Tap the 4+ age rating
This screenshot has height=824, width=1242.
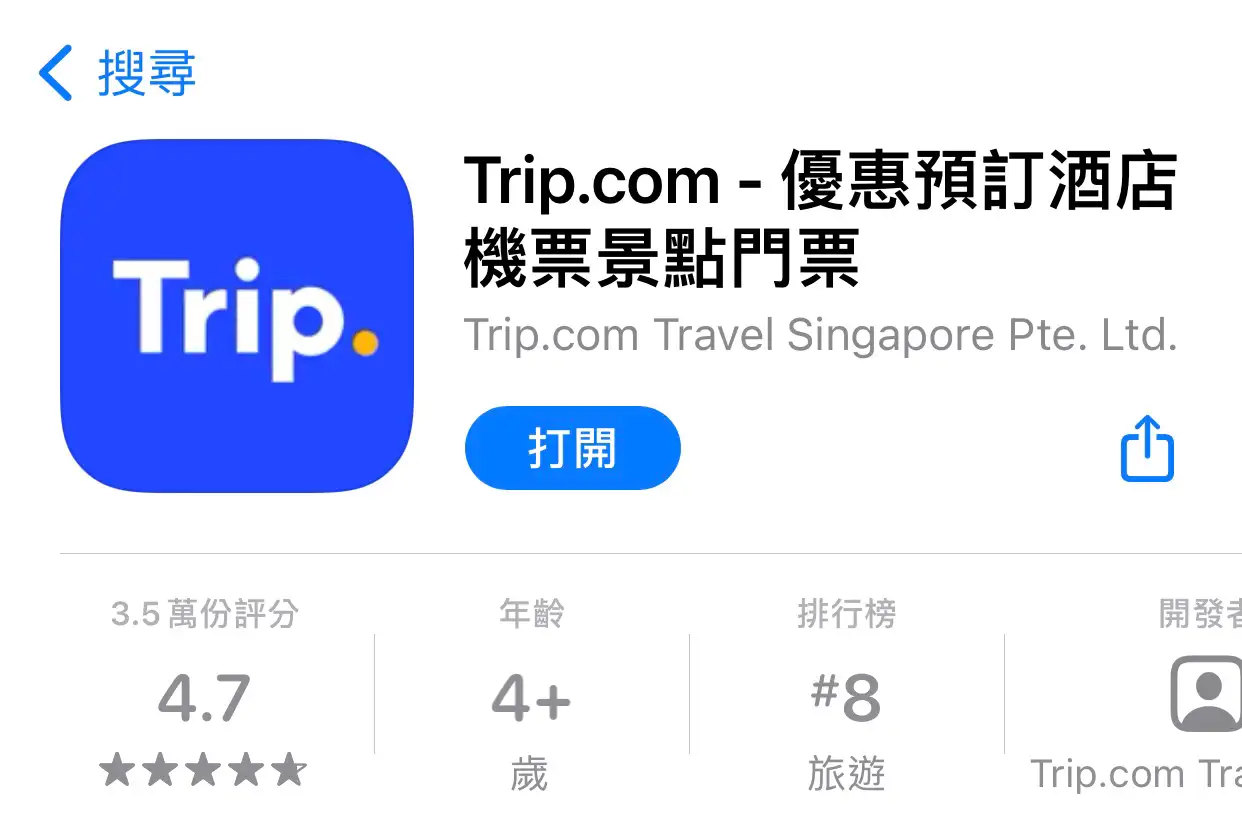531,698
